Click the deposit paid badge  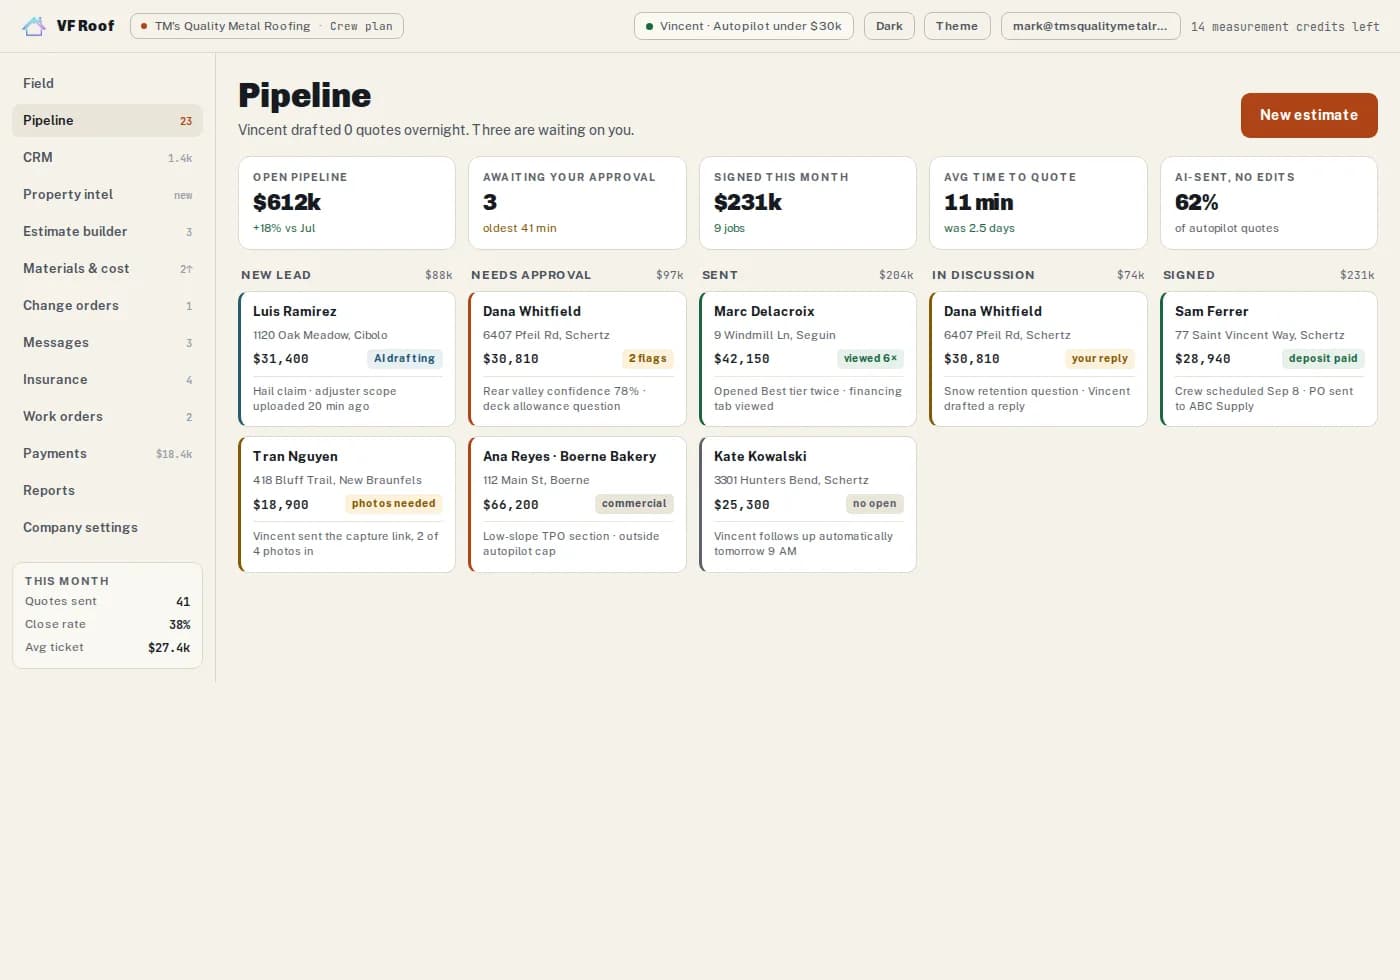1323,359
